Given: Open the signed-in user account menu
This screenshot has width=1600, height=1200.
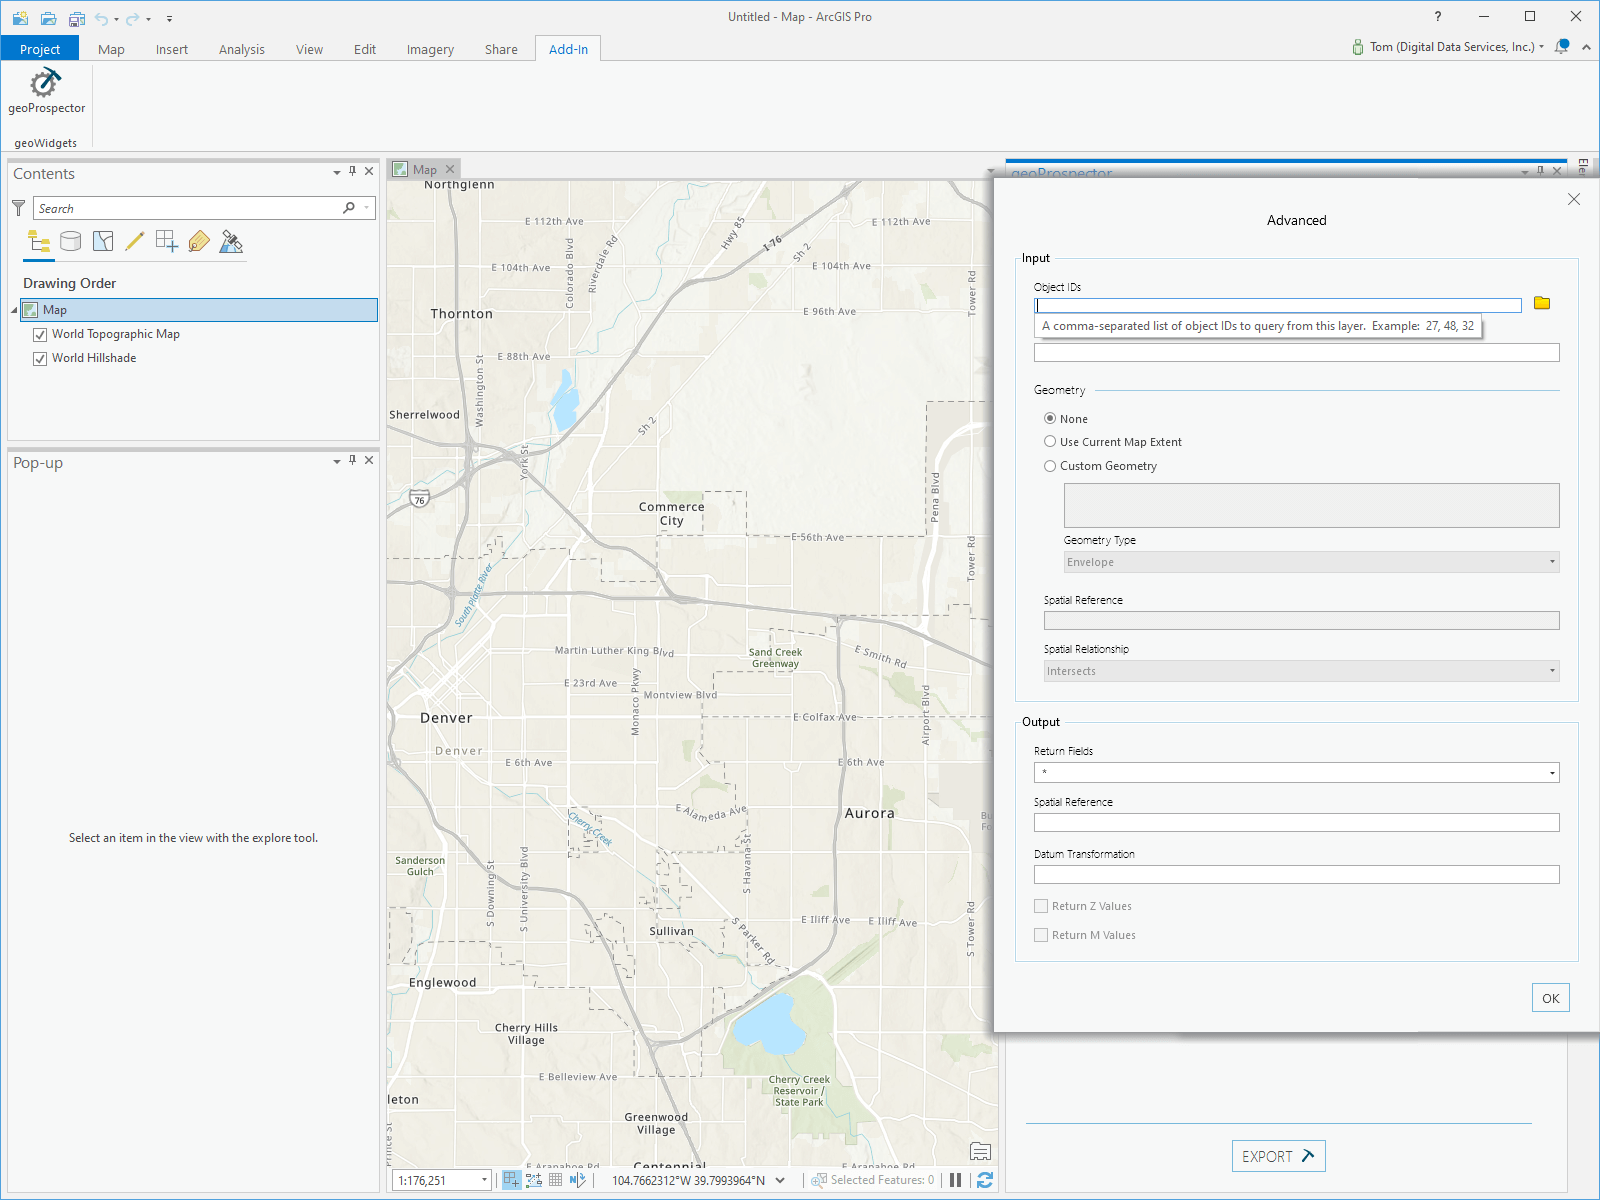Looking at the screenshot, I should coord(1448,47).
